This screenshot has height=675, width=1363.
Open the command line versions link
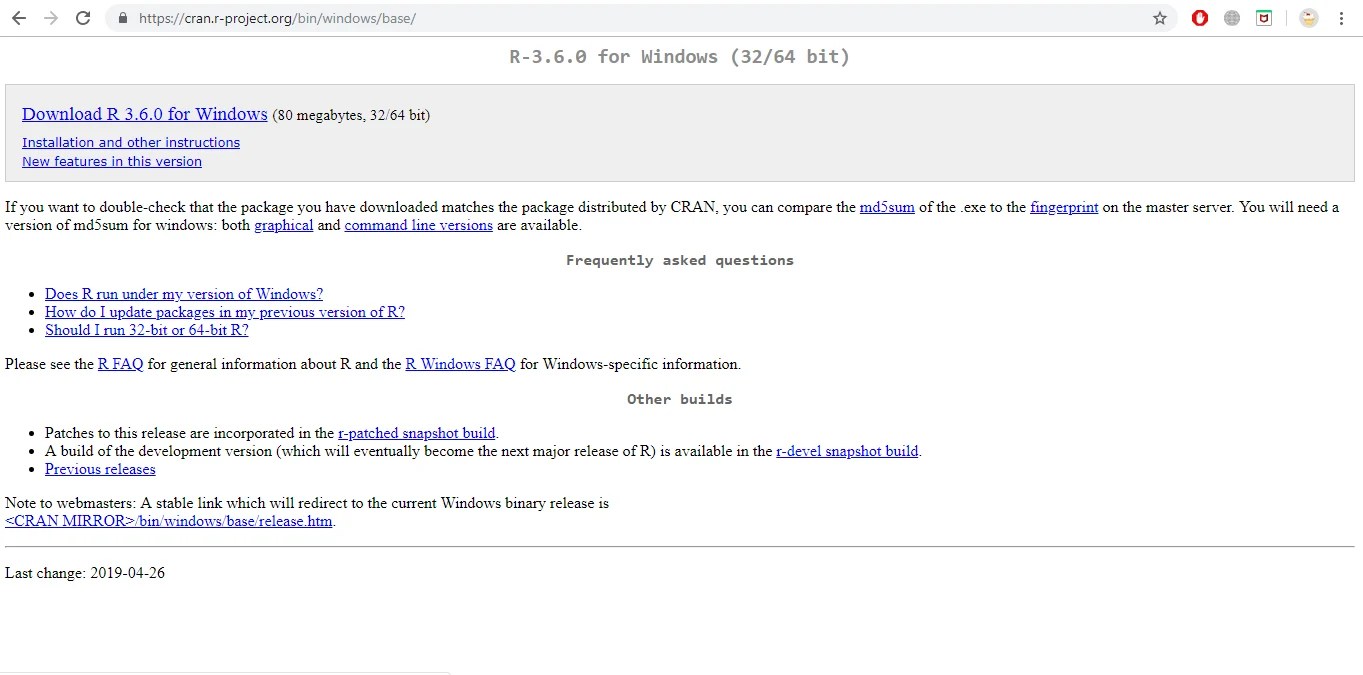coord(418,225)
